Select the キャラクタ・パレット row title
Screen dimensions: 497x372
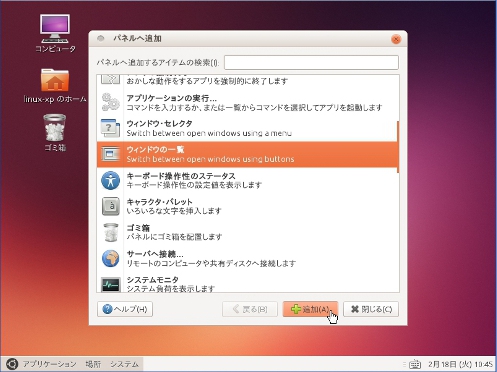point(159,202)
